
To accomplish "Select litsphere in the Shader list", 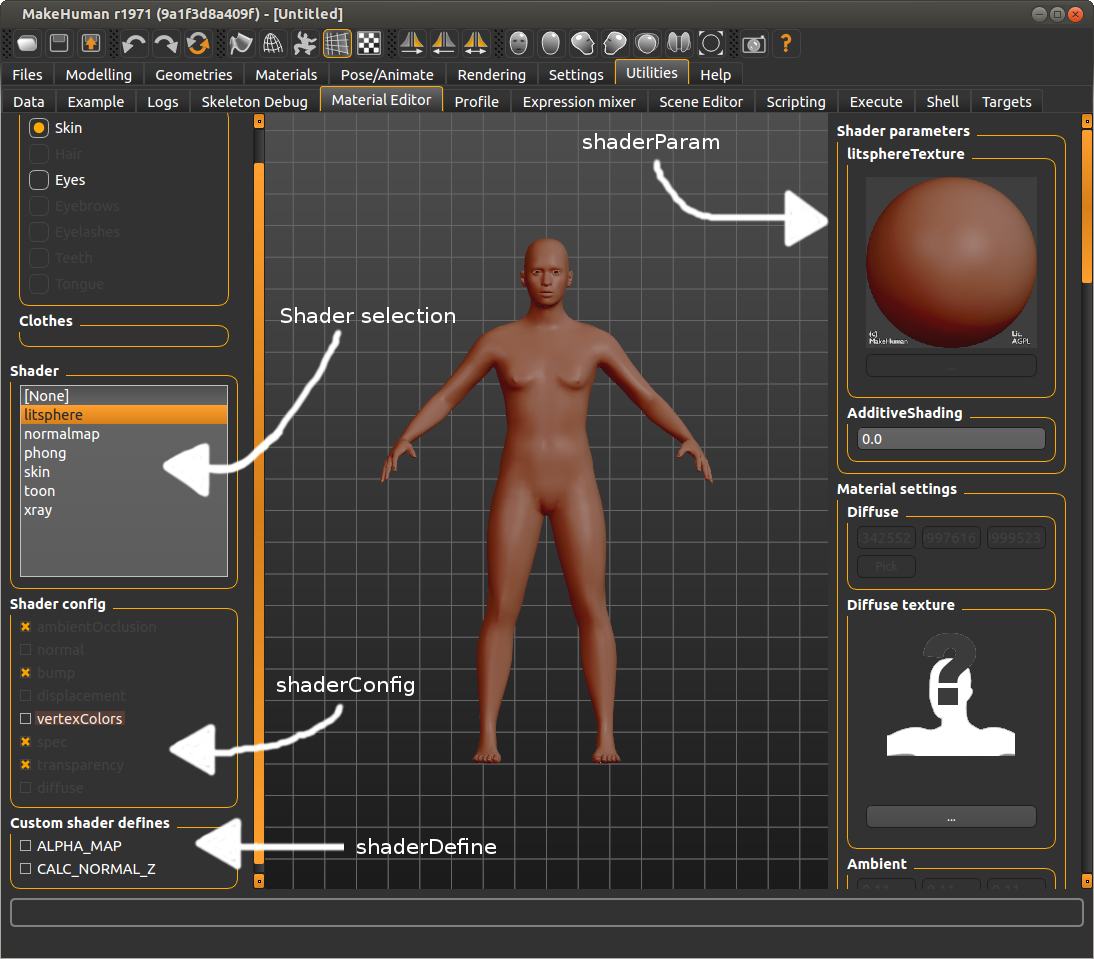I will coord(124,415).
